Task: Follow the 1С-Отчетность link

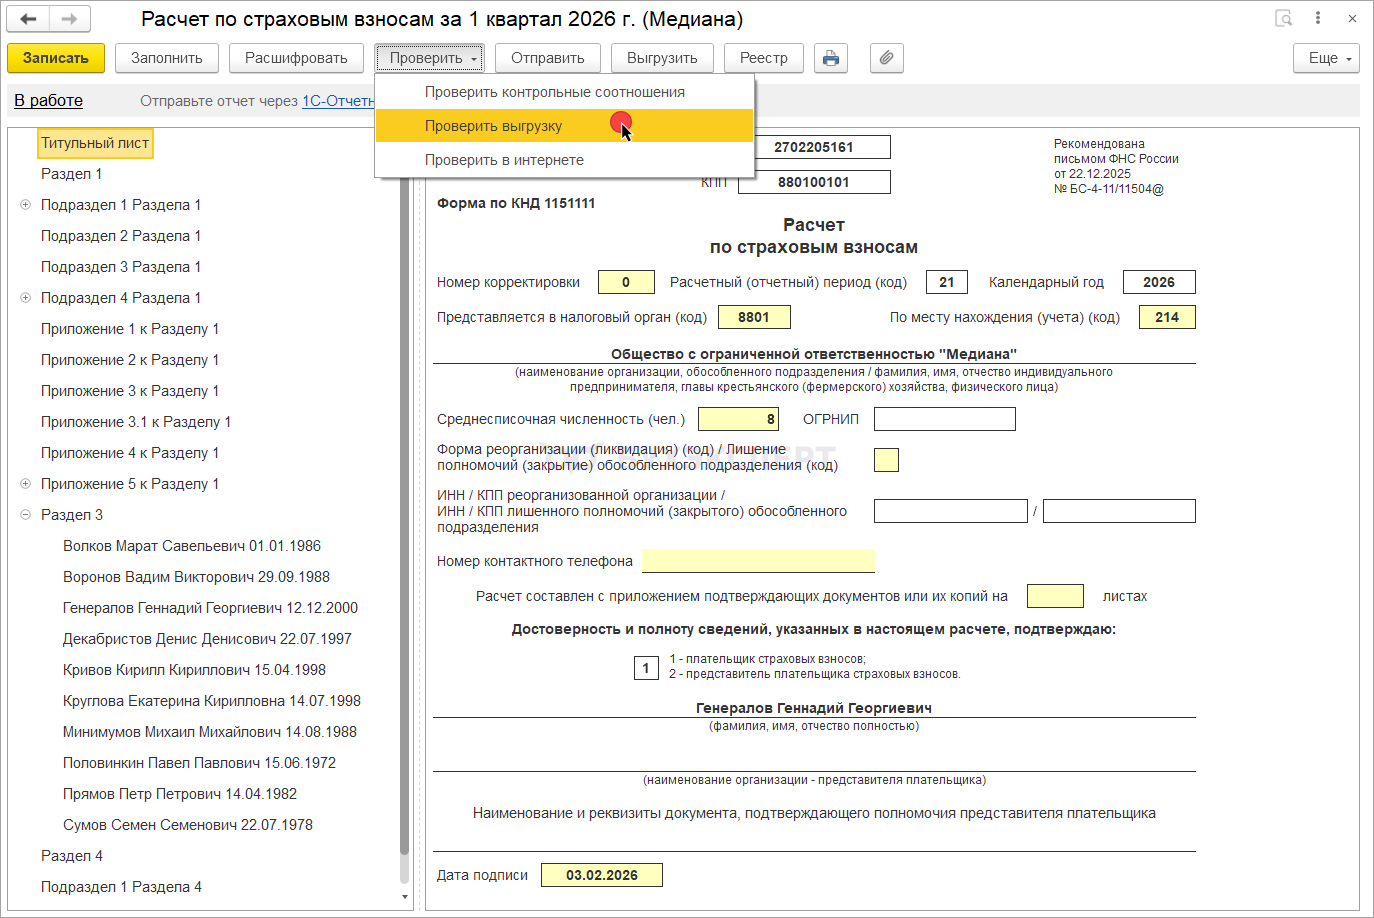Action: (x=338, y=101)
